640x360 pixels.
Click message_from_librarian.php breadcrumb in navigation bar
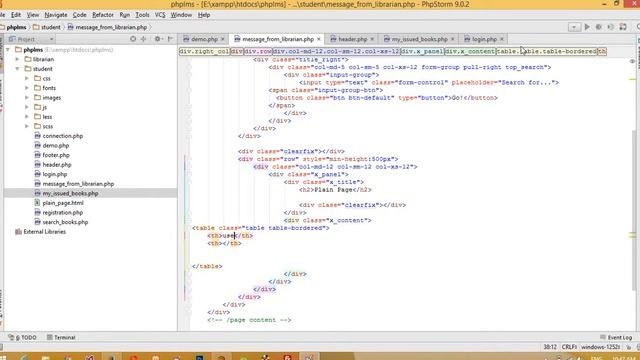(x=107, y=27)
